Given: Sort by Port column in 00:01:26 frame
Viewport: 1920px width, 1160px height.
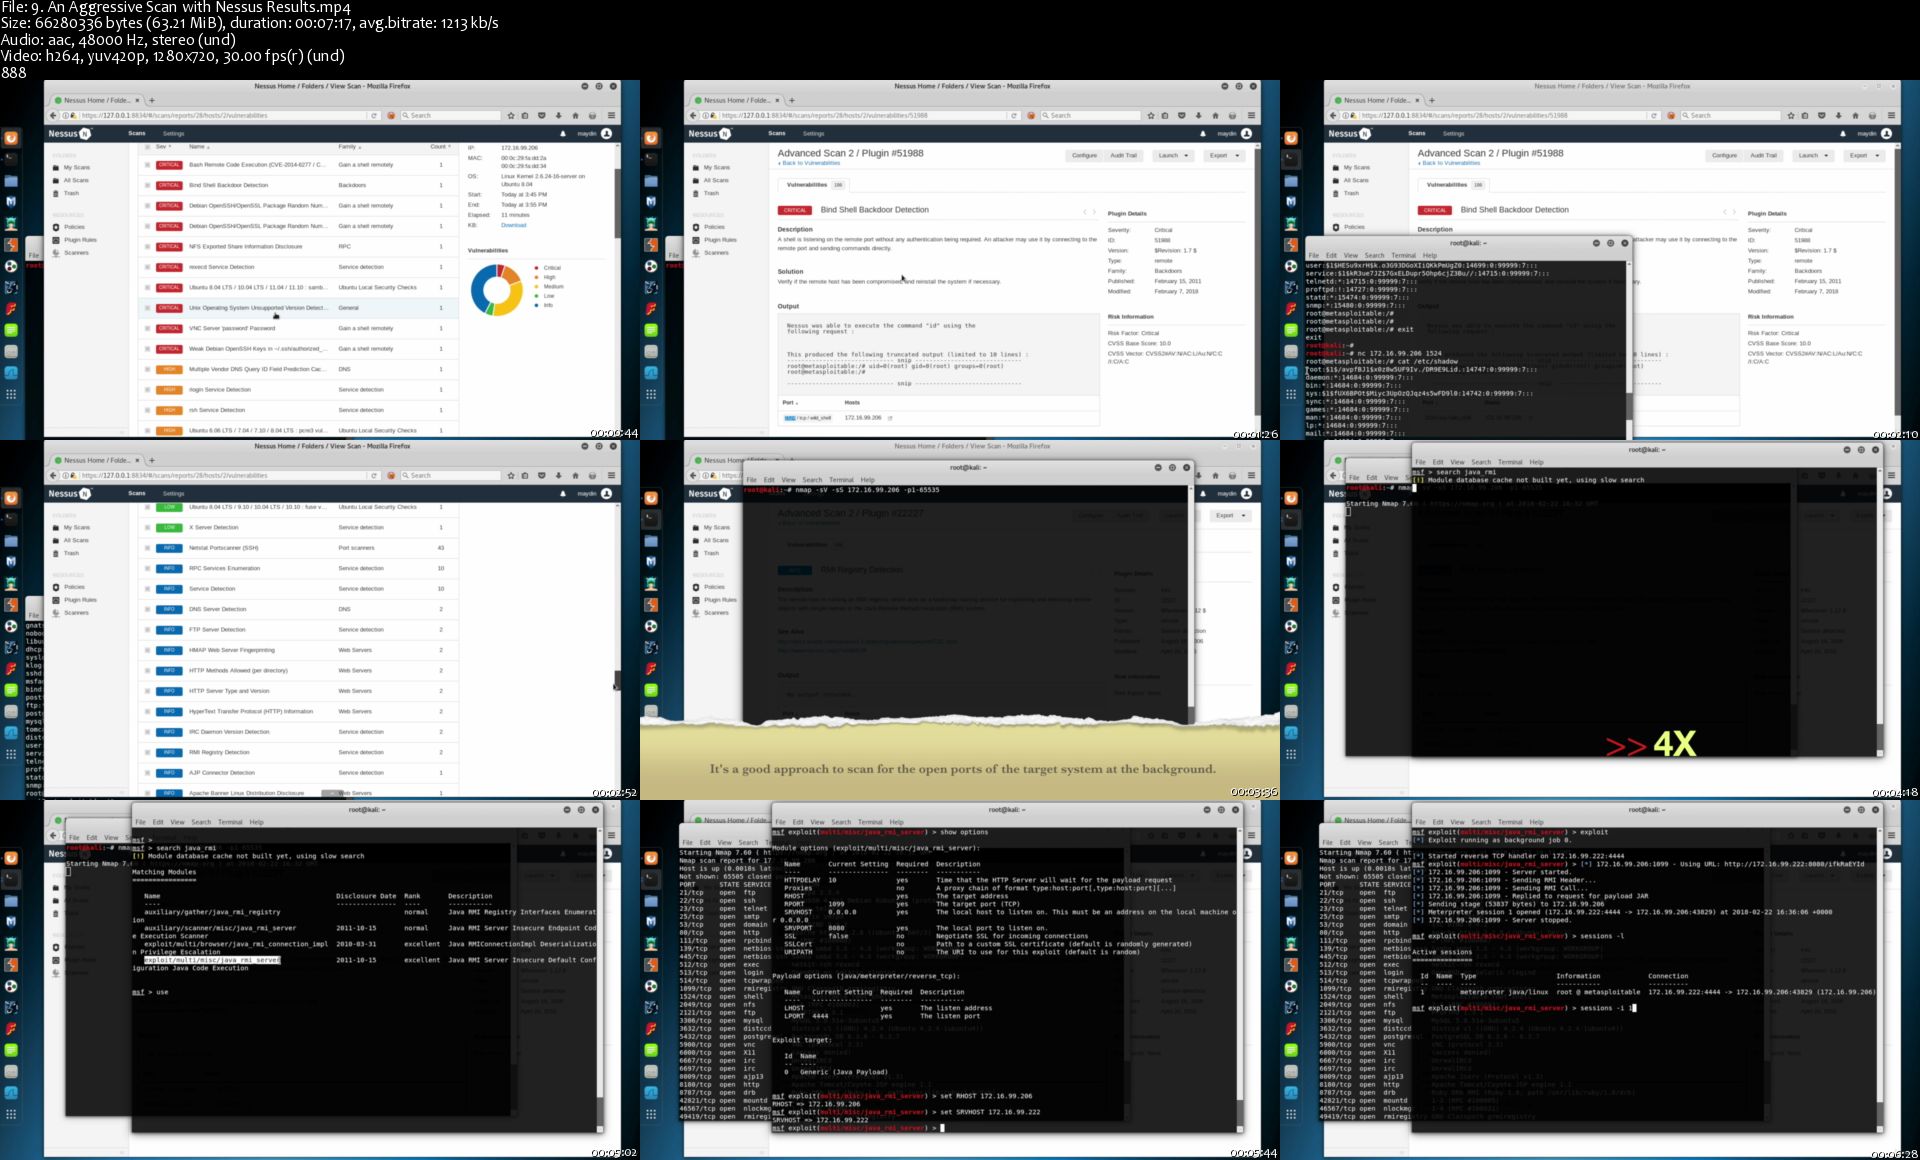Looking at the screenshot, I should tap(790, 403).
